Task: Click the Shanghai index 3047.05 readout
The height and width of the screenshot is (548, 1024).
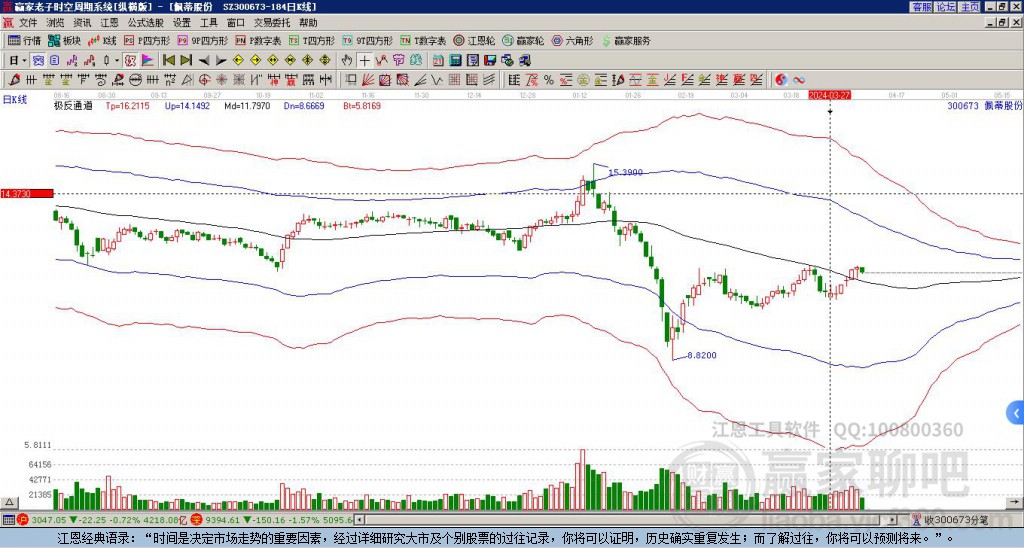Action: [x=48, y=520]
